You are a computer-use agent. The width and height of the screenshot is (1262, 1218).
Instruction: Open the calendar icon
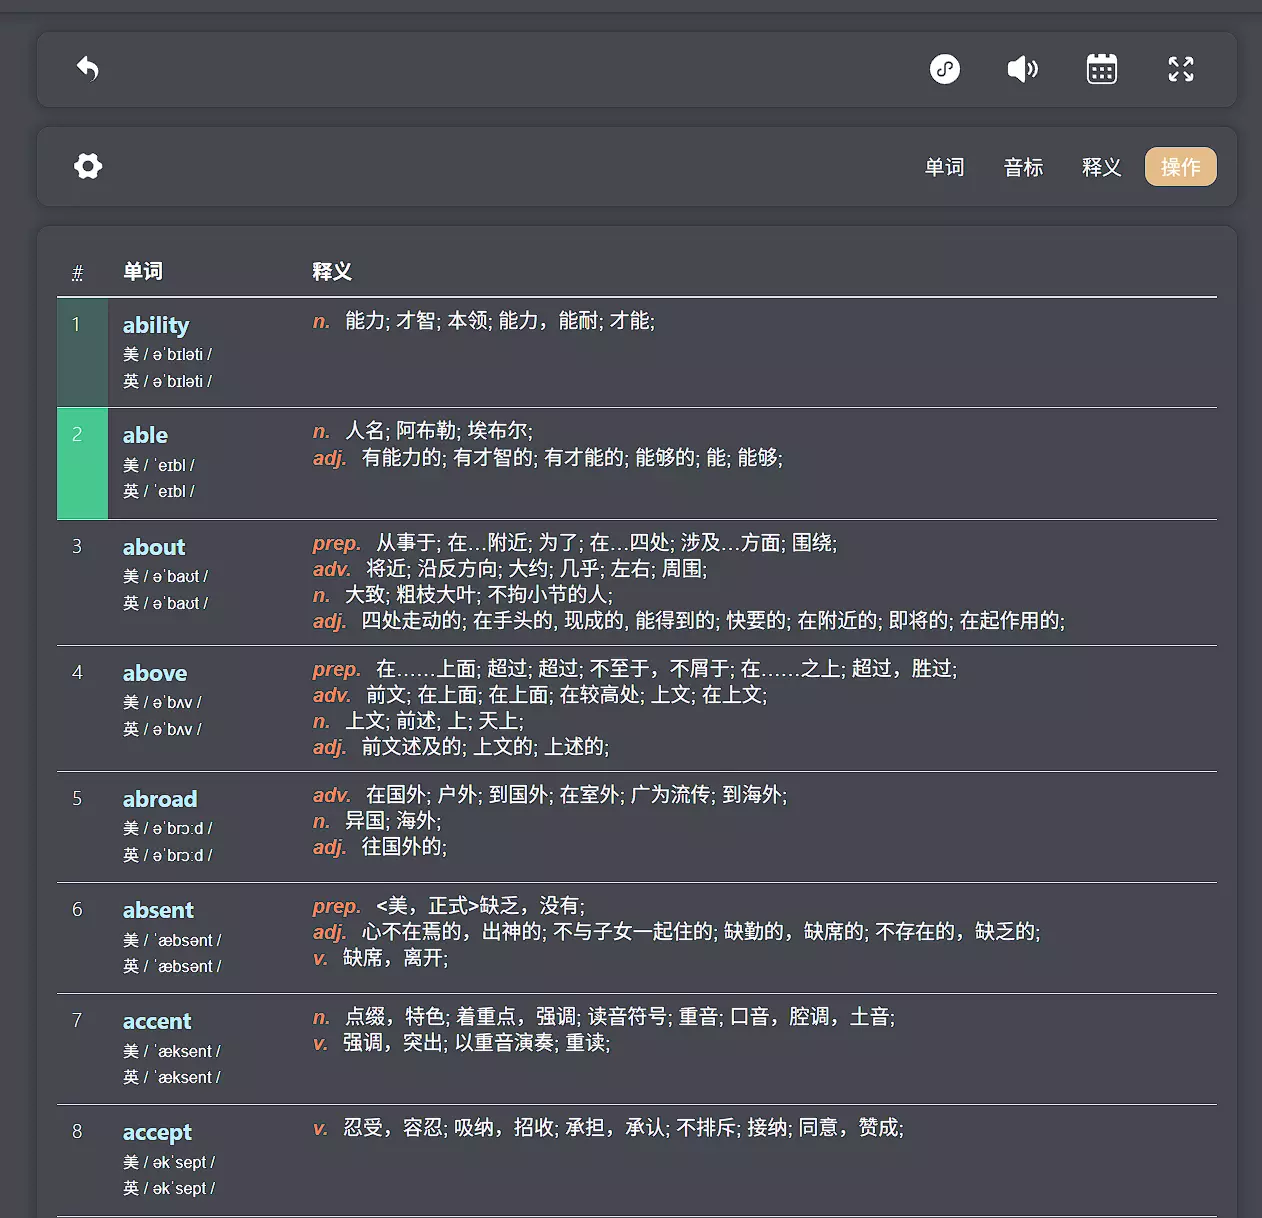point(1101,69)
